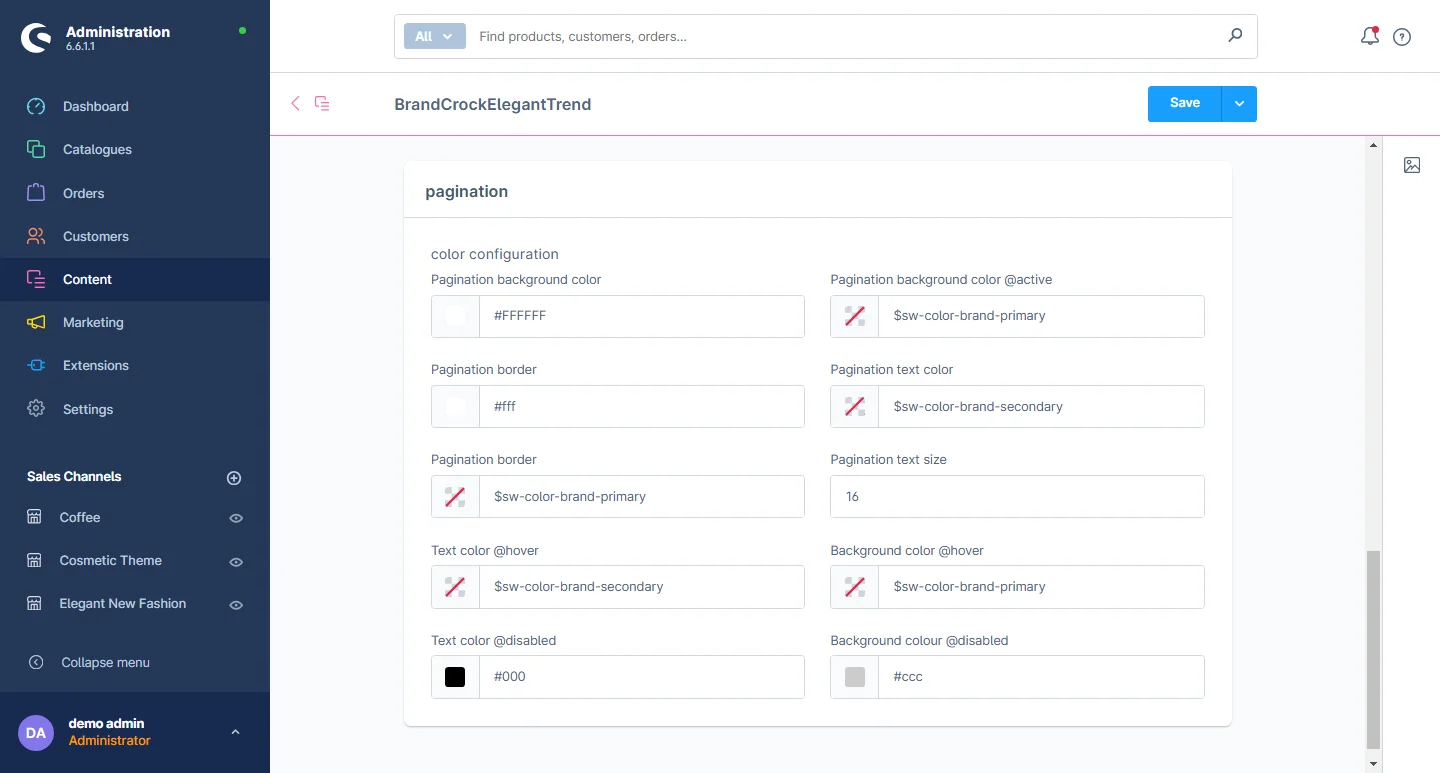This screenshot has width=1440, height=773.
Task: Click the search magnifier icon
Action: 1235,36
